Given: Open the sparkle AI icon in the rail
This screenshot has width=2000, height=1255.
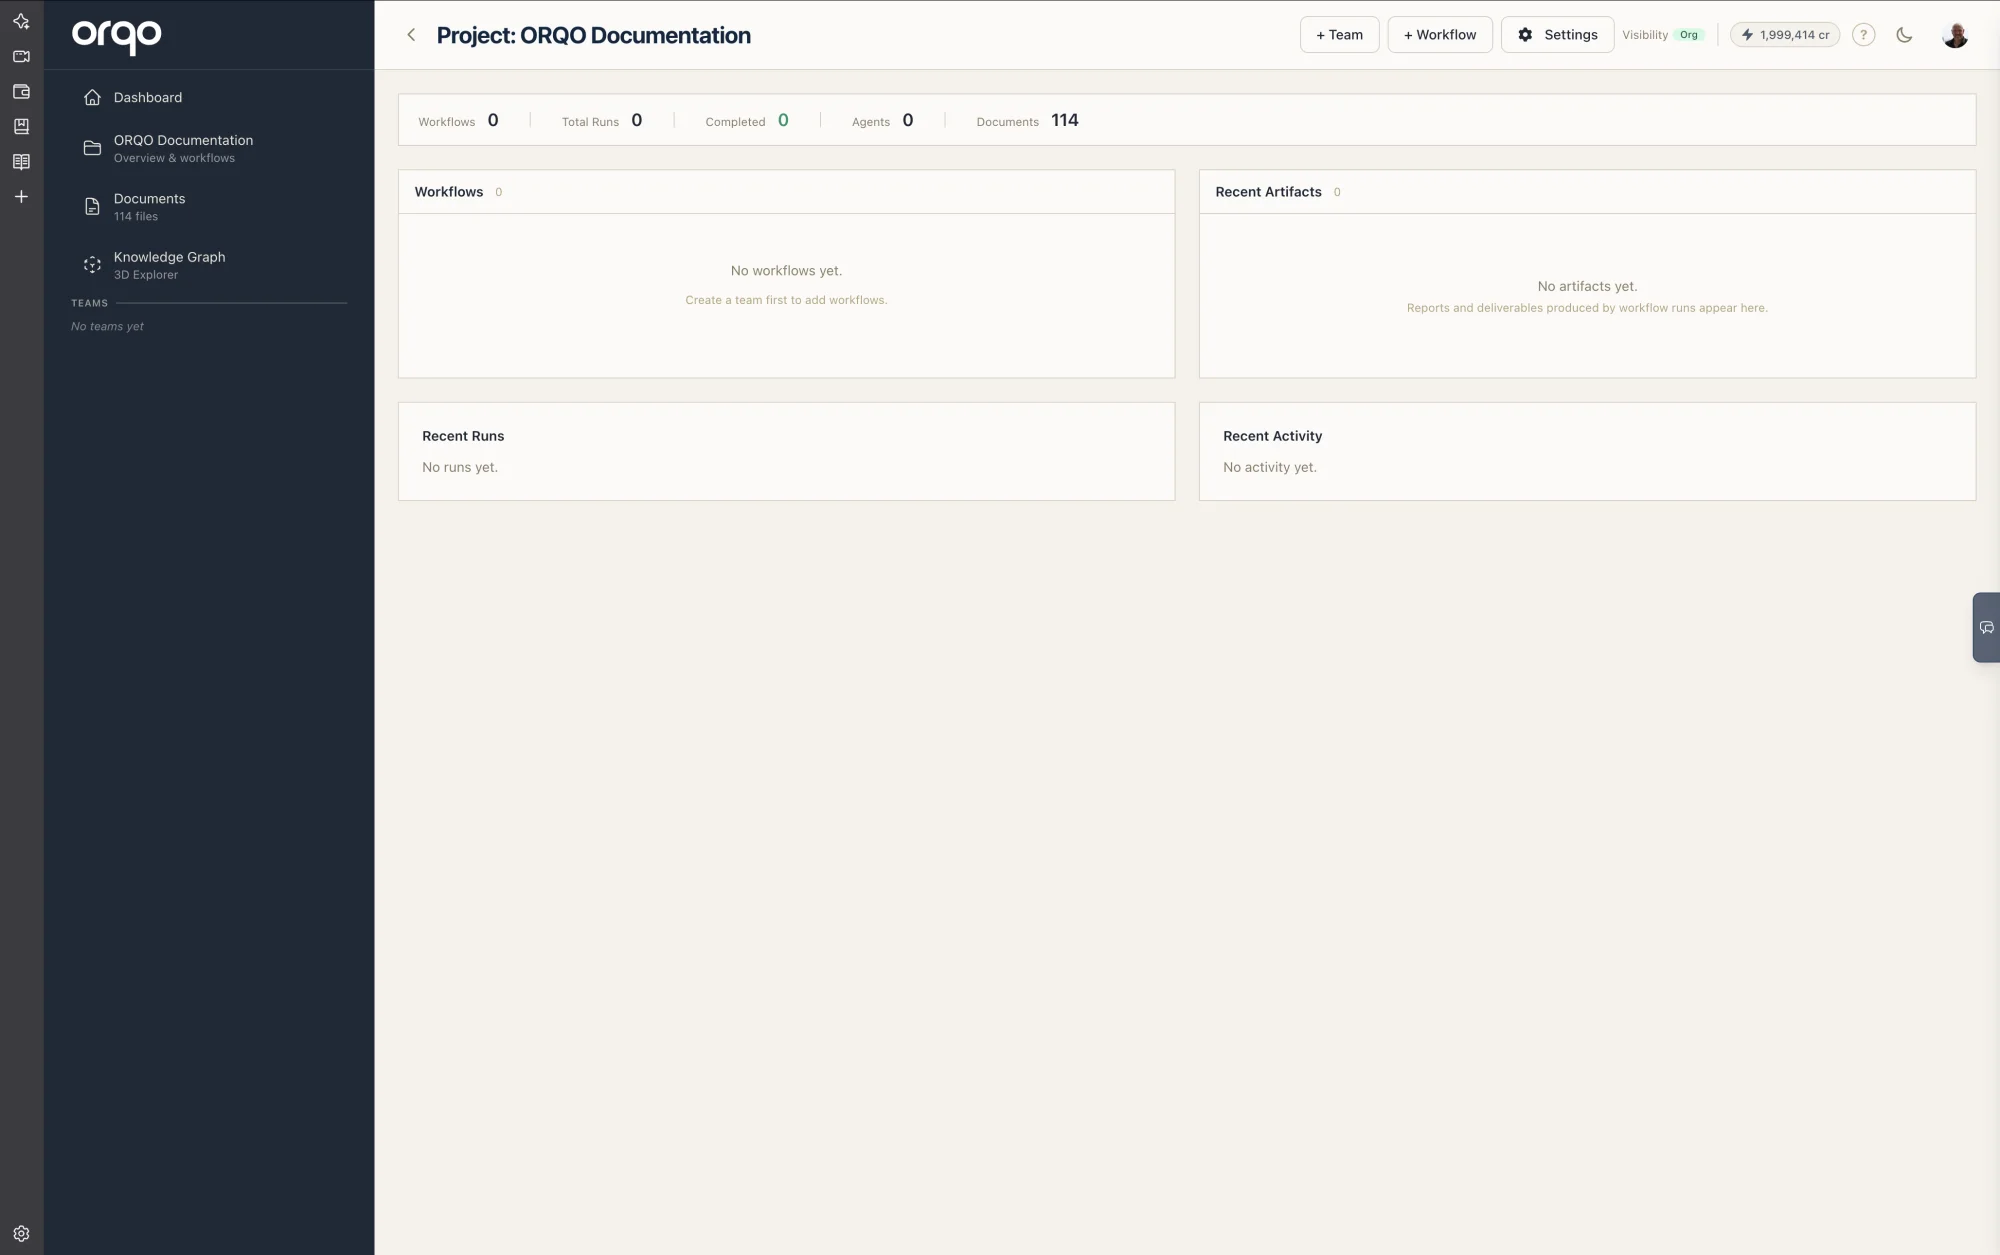Looking at the screenshot, I should 21,21.
